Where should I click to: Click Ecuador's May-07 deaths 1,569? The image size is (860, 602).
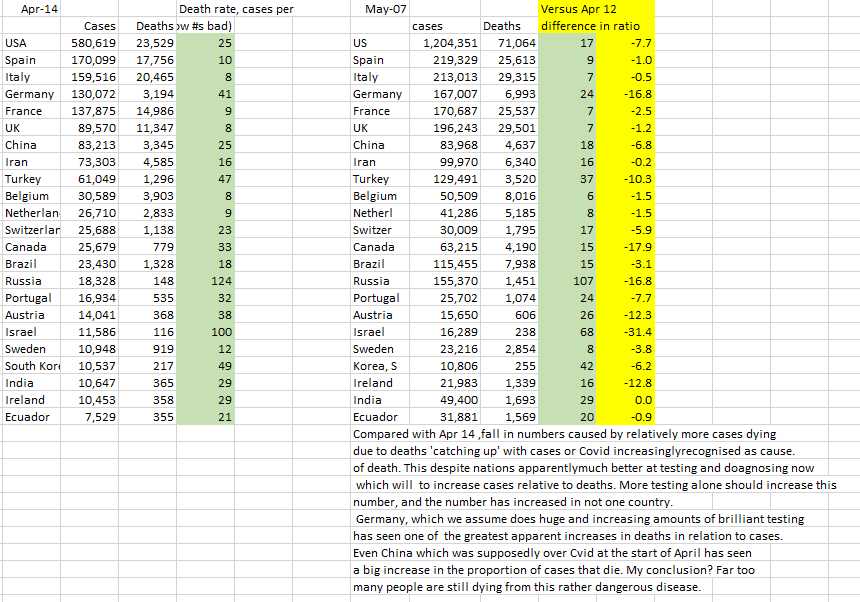point(520,417)
